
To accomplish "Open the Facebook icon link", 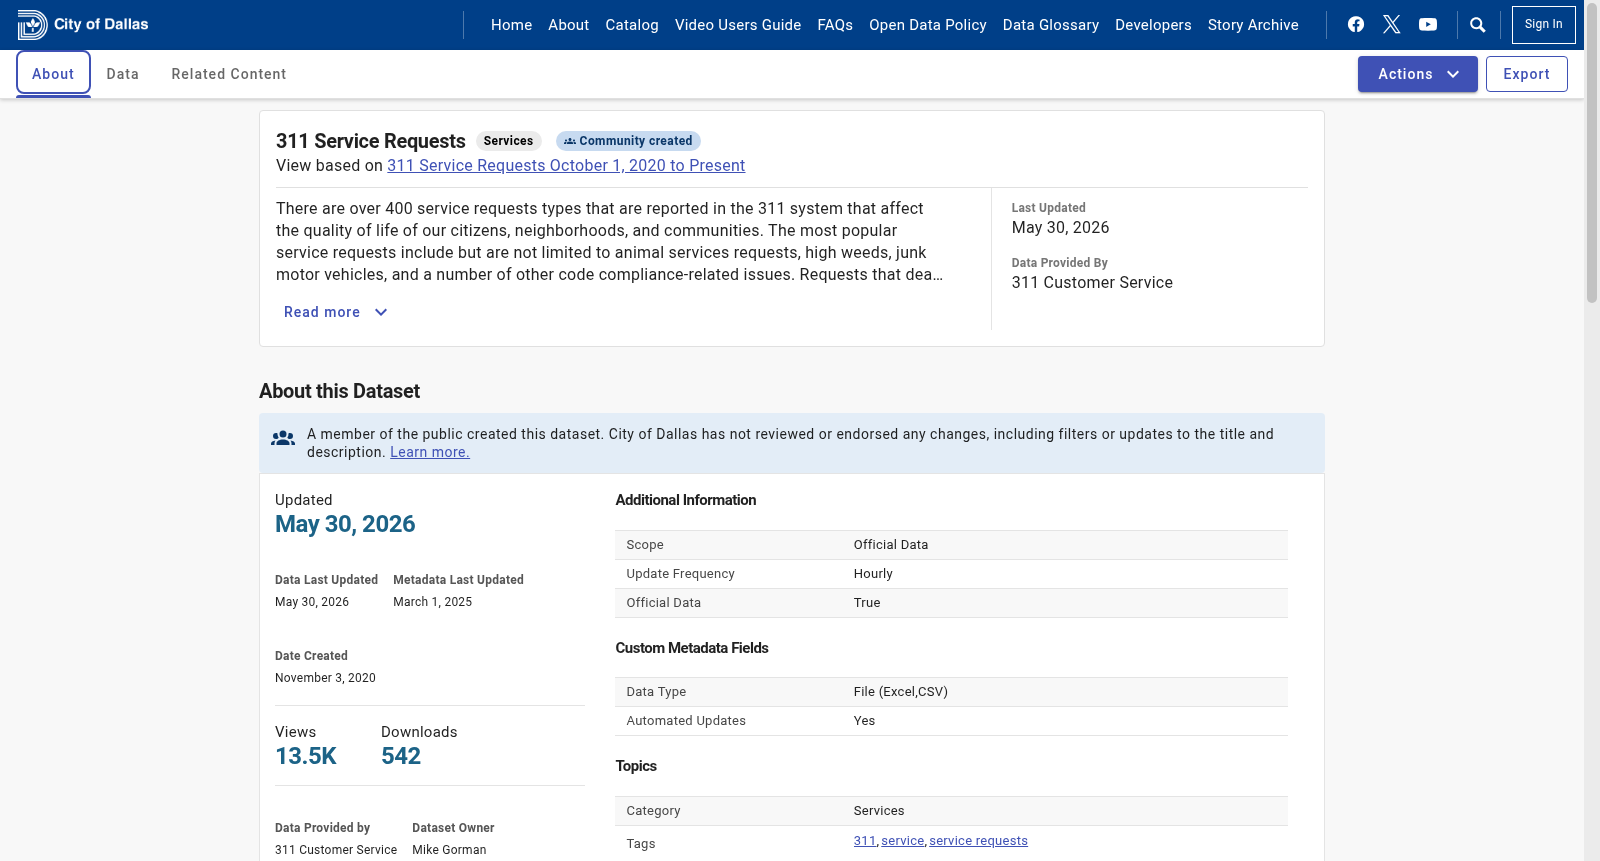I will 1356,25.
